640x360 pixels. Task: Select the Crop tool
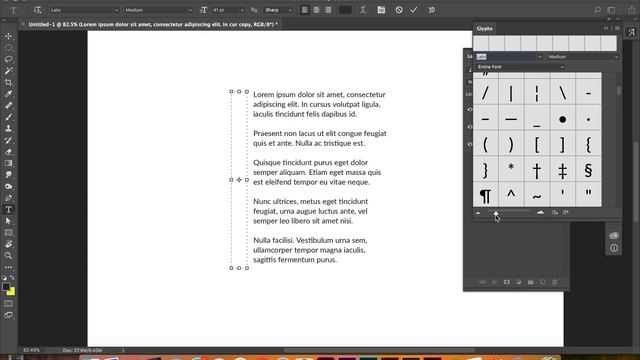(x=8, y=82)
